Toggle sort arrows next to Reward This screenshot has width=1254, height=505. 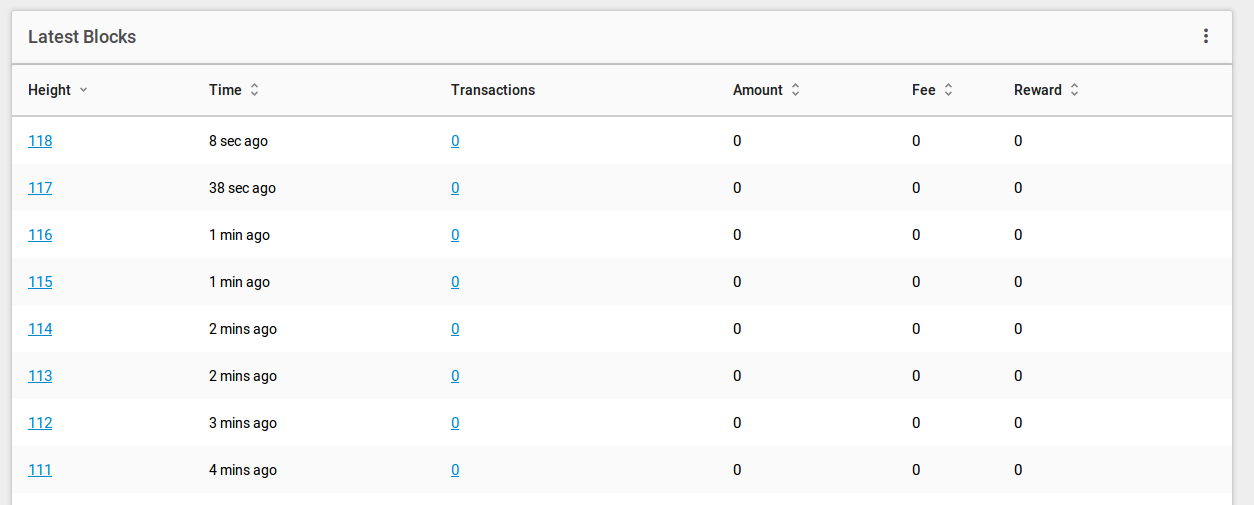tap(1074, 90)
